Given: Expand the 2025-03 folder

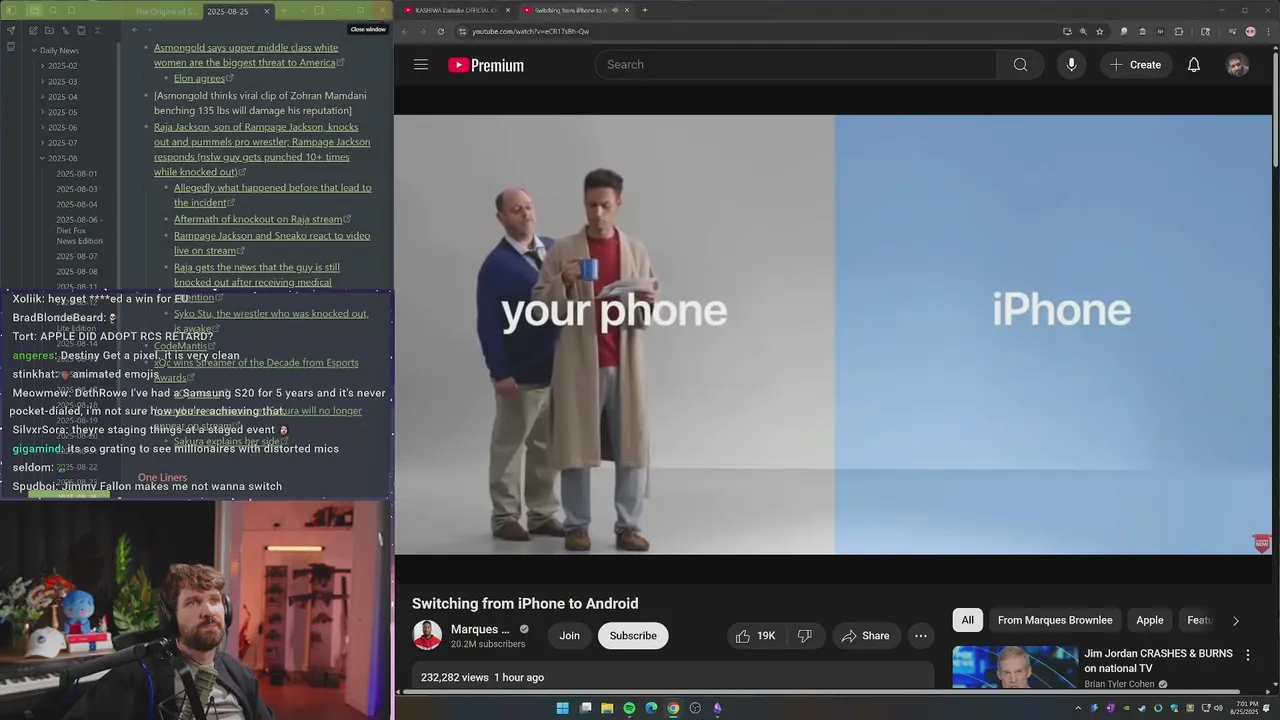Looking at the screenshot, I should coord(43,81).
